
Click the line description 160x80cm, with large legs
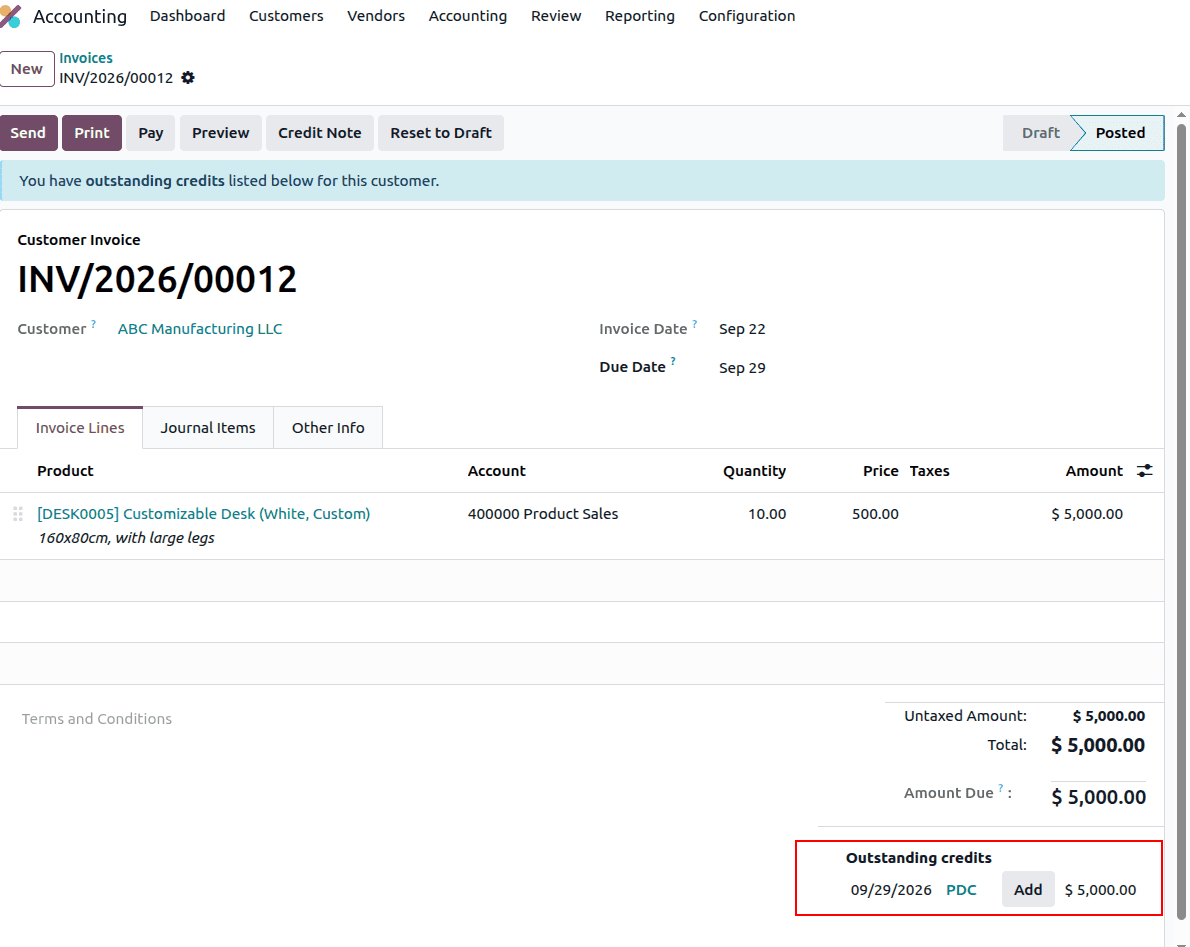[126, 538]
